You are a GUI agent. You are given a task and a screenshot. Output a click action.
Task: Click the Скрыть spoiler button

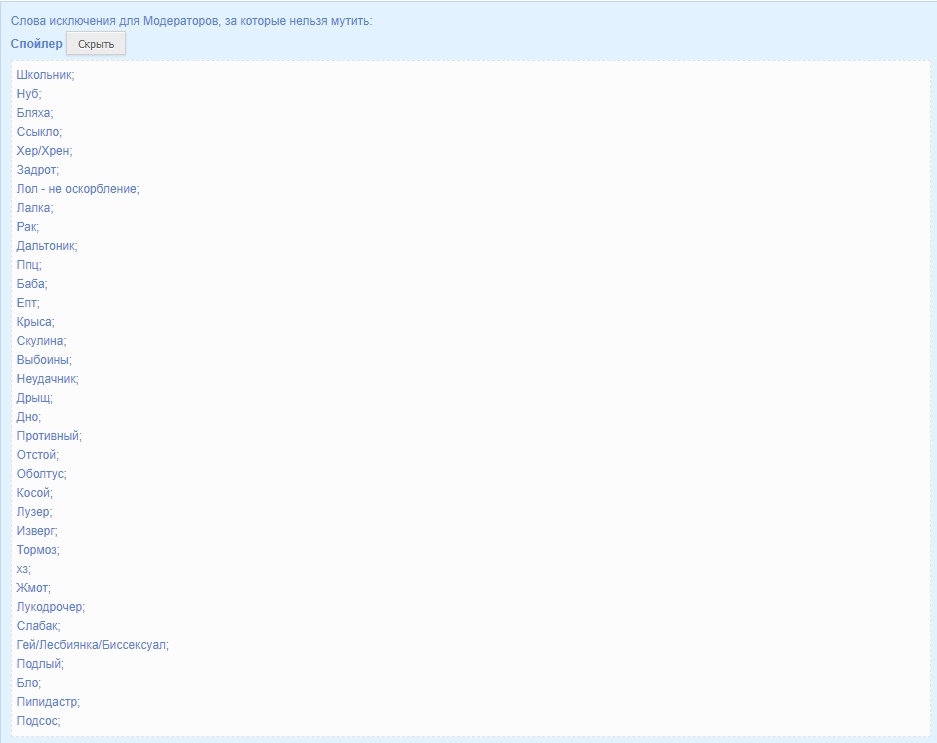coord(96,44)
